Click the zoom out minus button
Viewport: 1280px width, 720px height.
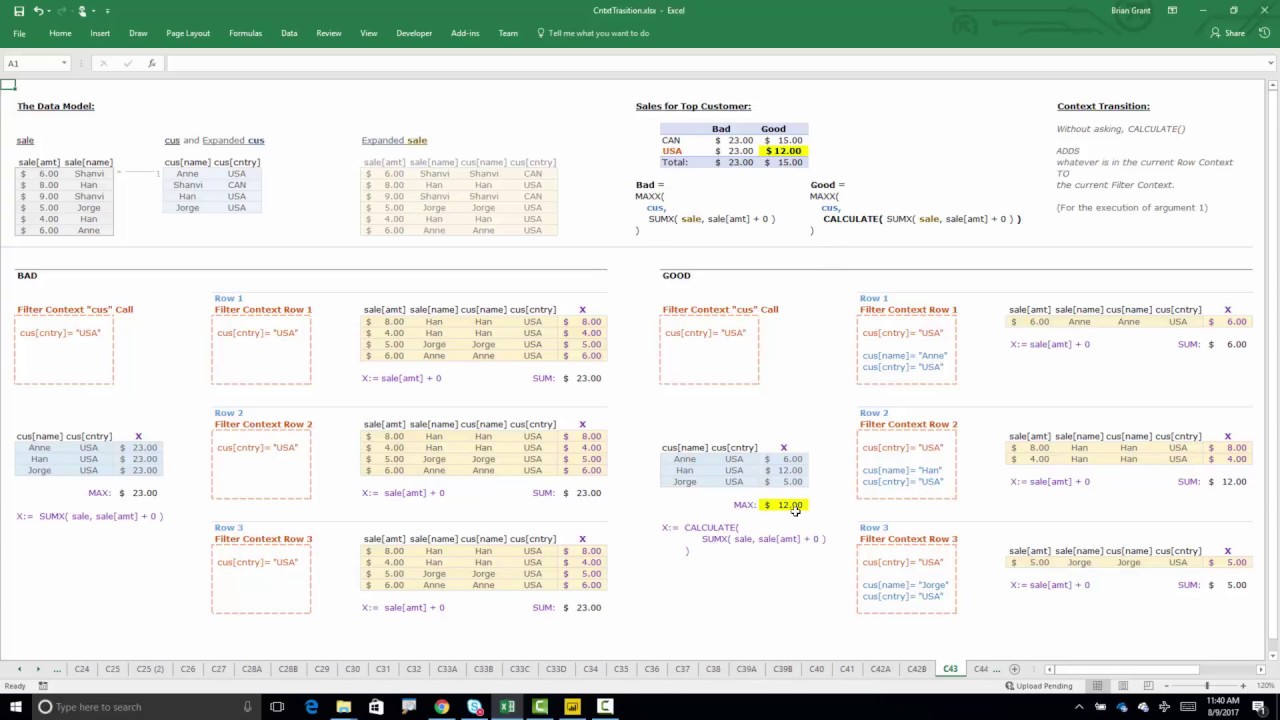1168,686
